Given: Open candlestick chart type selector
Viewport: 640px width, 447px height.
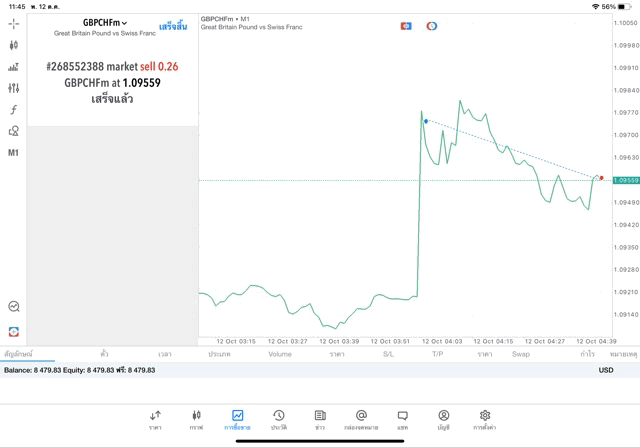Looking at the screenshot, I should click(x=13, y=45).
